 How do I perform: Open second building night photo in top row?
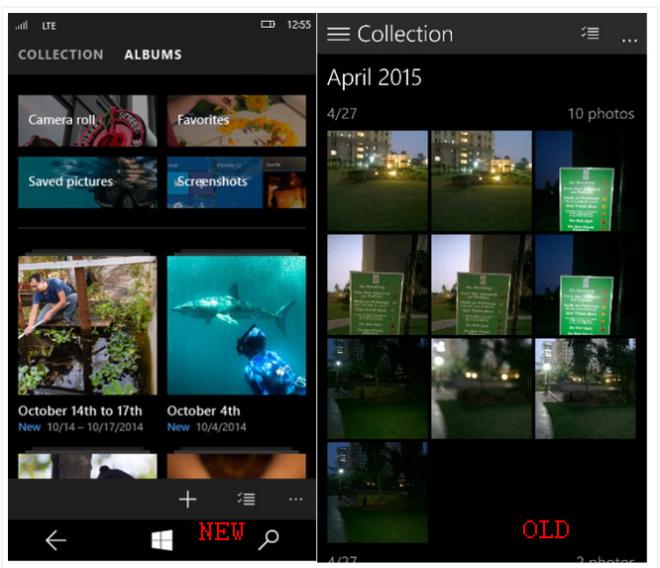[x=482, y=181]
